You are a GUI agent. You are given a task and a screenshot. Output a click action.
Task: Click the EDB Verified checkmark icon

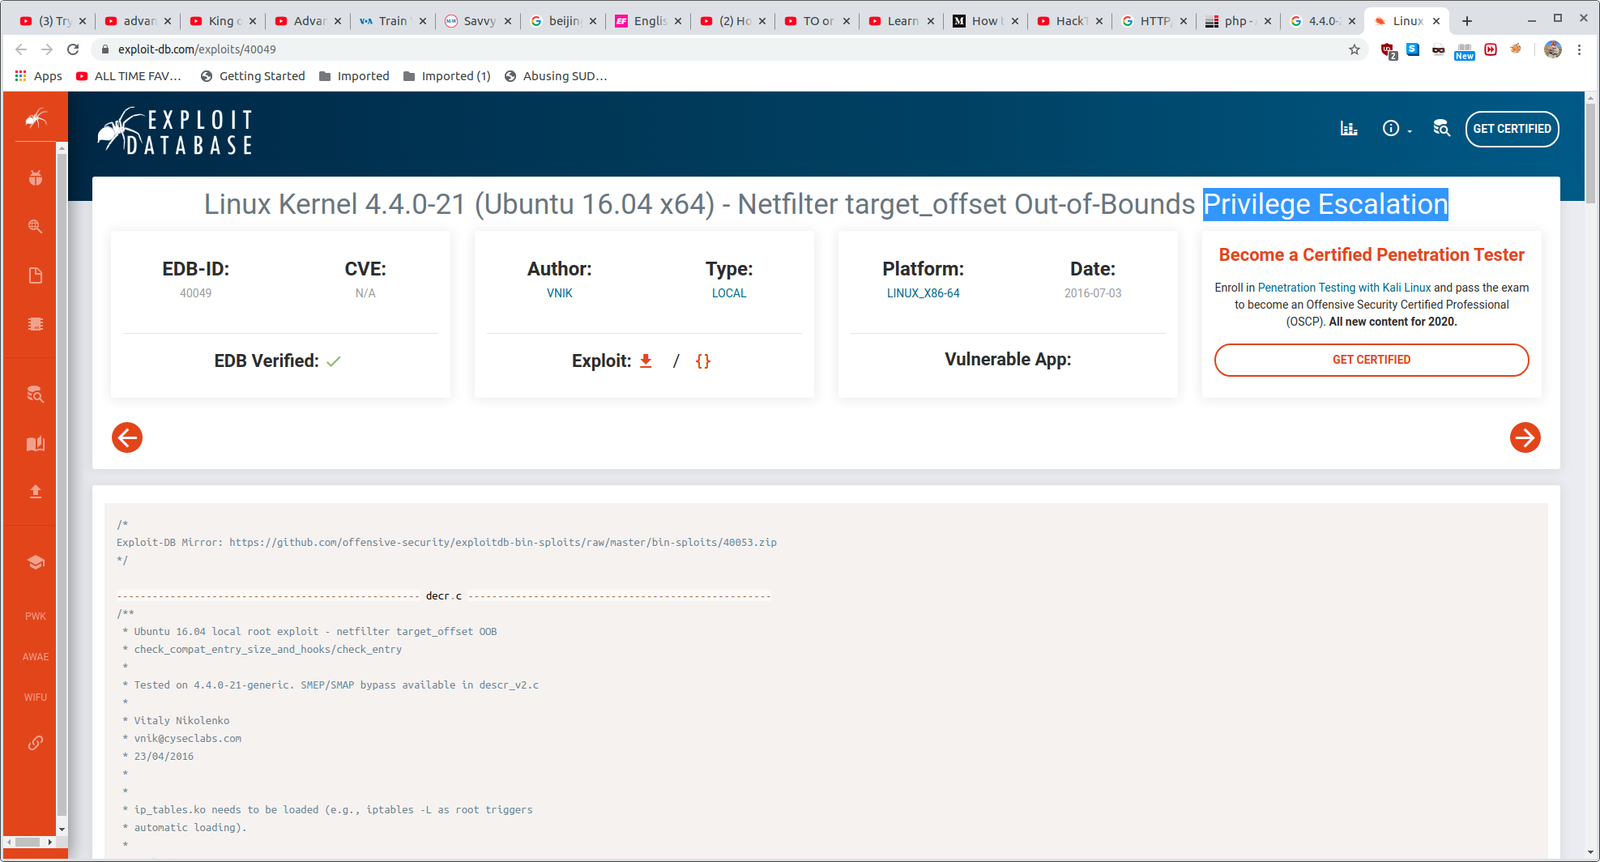pyautogui.click(x=334, y=361)
